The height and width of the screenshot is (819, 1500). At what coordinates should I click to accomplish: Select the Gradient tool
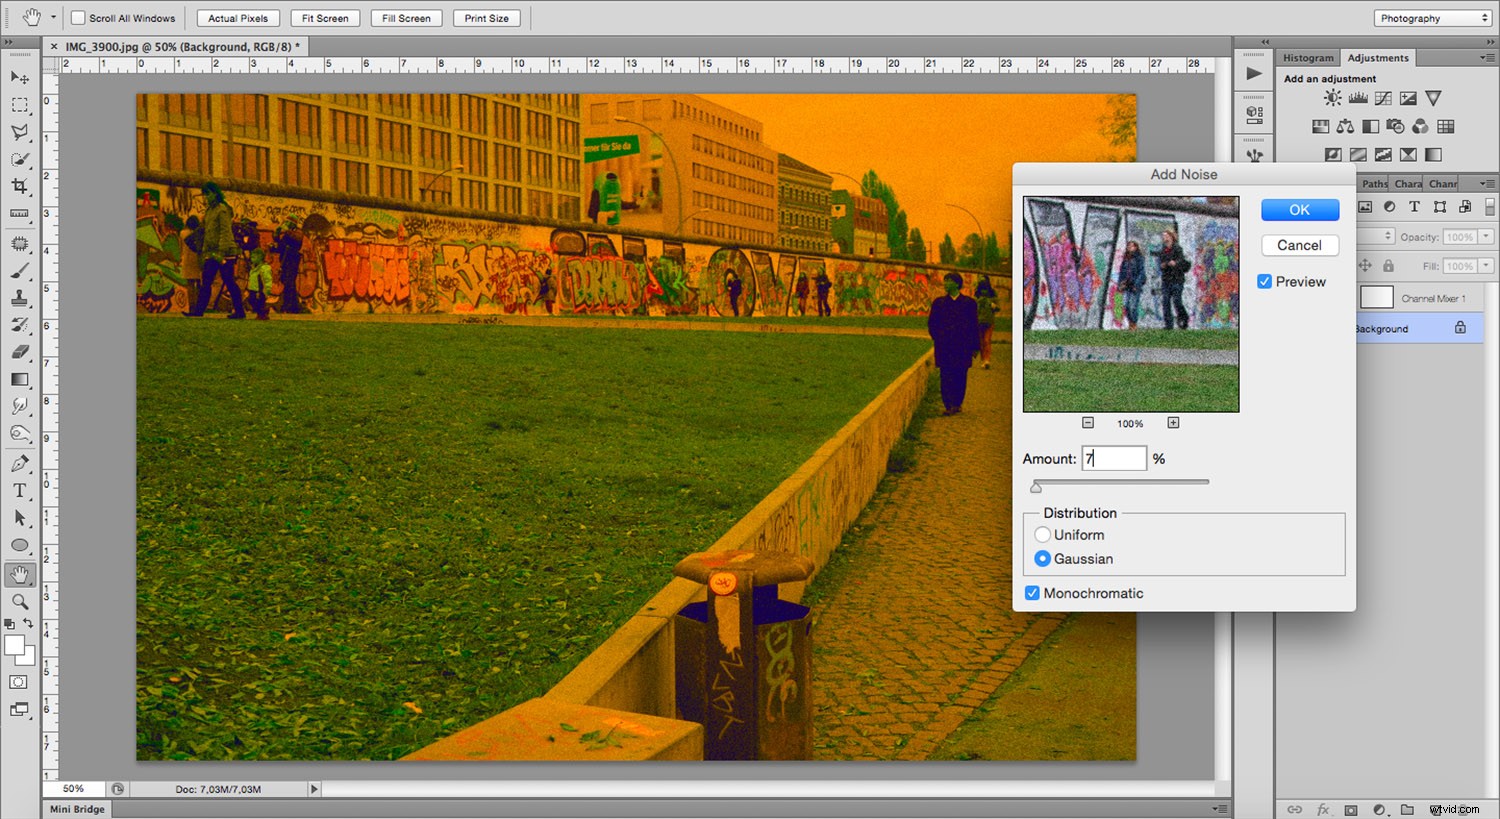(20, 379)
